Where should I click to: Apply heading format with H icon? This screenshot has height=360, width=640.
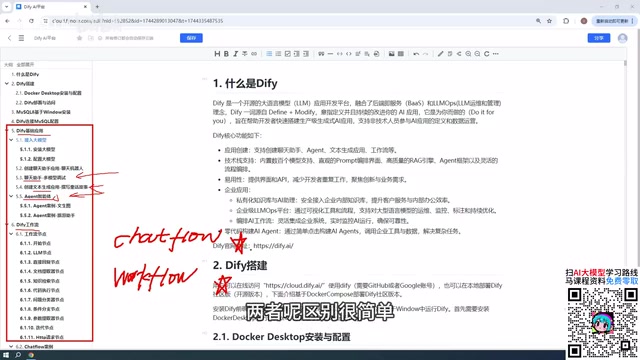(x=217, y=54)
